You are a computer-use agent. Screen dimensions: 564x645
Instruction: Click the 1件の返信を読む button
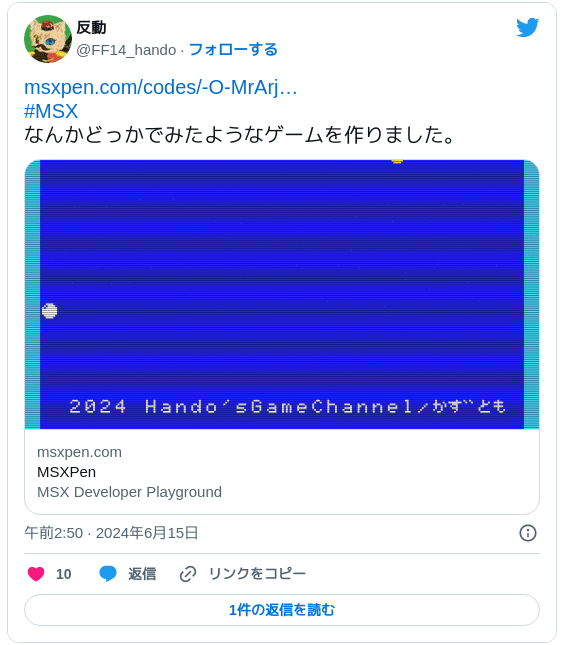pyautogui.click(x=282, y=610)
